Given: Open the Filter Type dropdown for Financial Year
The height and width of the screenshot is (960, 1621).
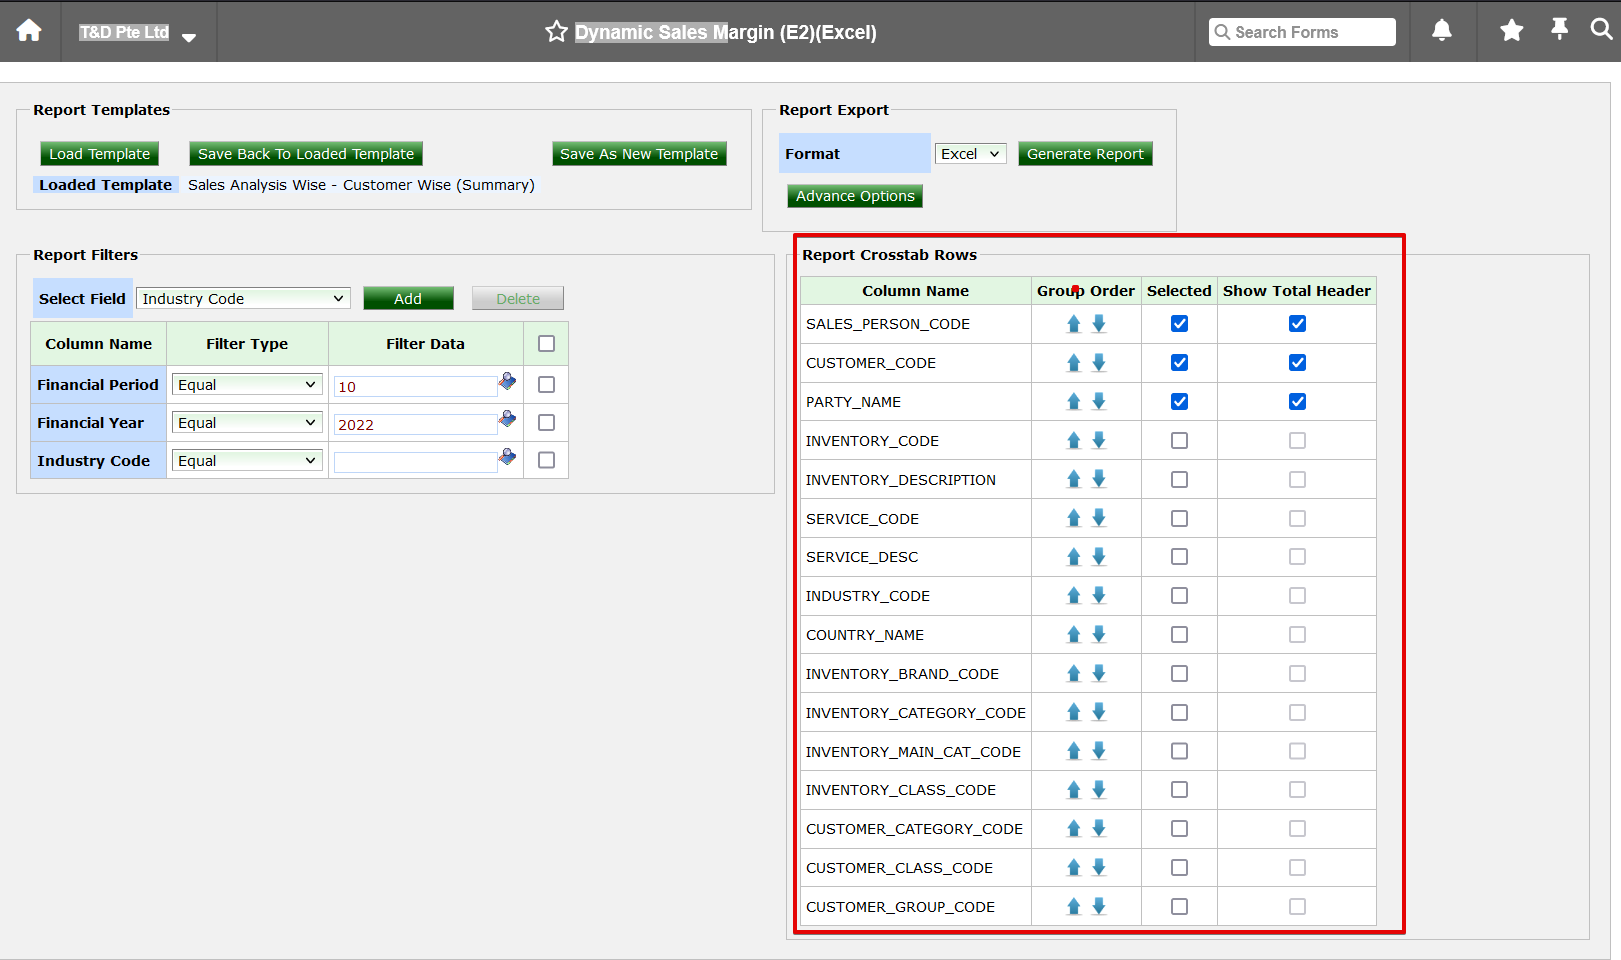Looking at the screenshot, I should [x=246, y=422].
